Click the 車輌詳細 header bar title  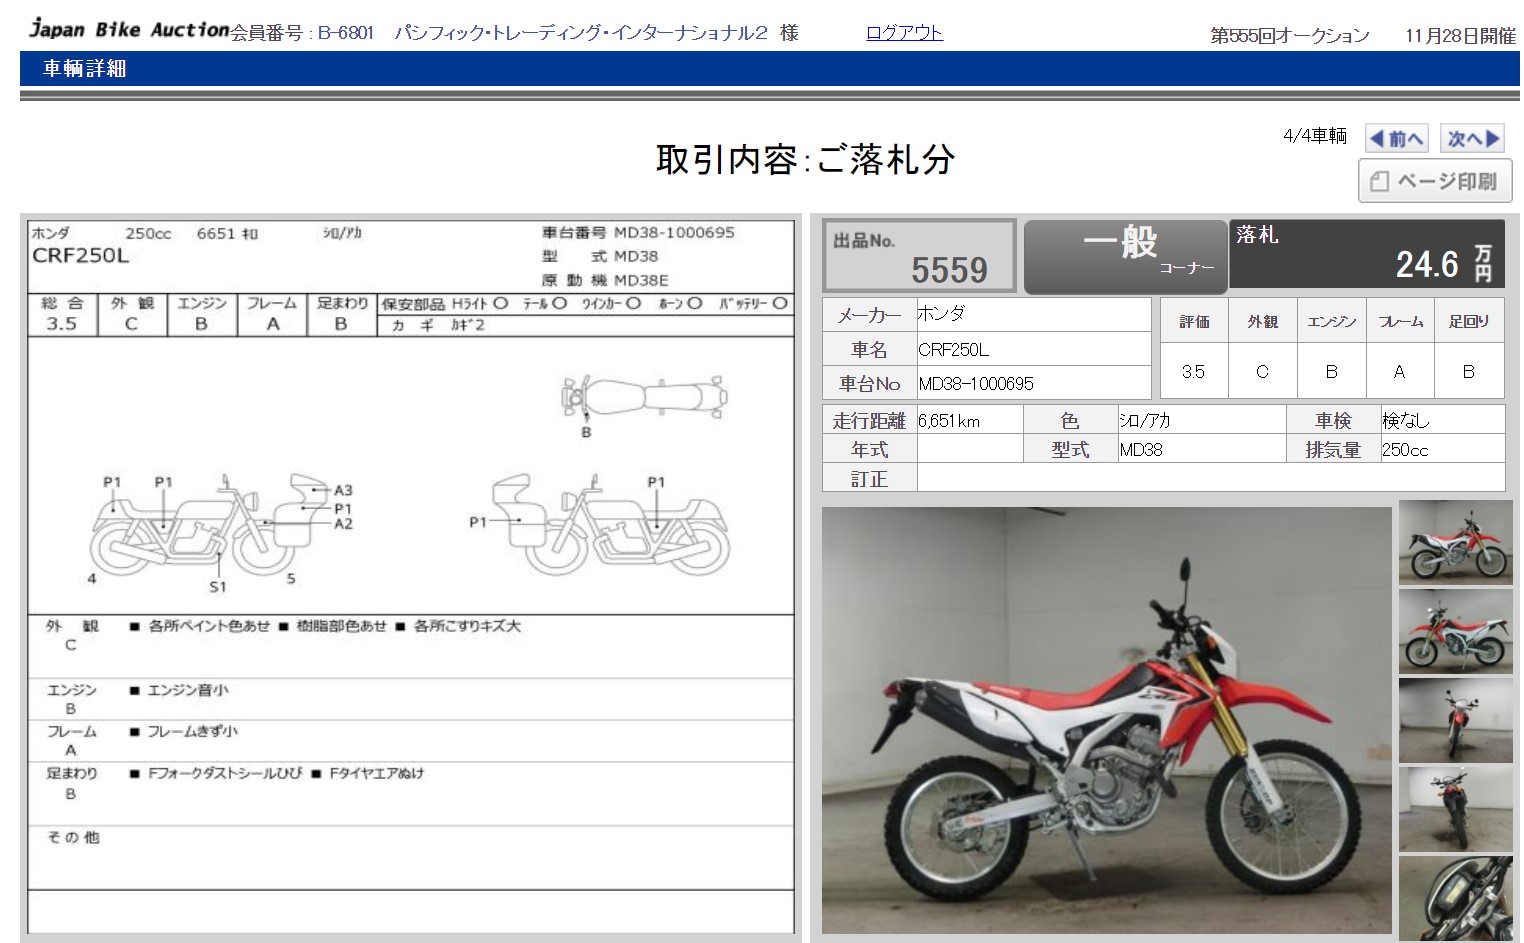click(x=85, y=69)
